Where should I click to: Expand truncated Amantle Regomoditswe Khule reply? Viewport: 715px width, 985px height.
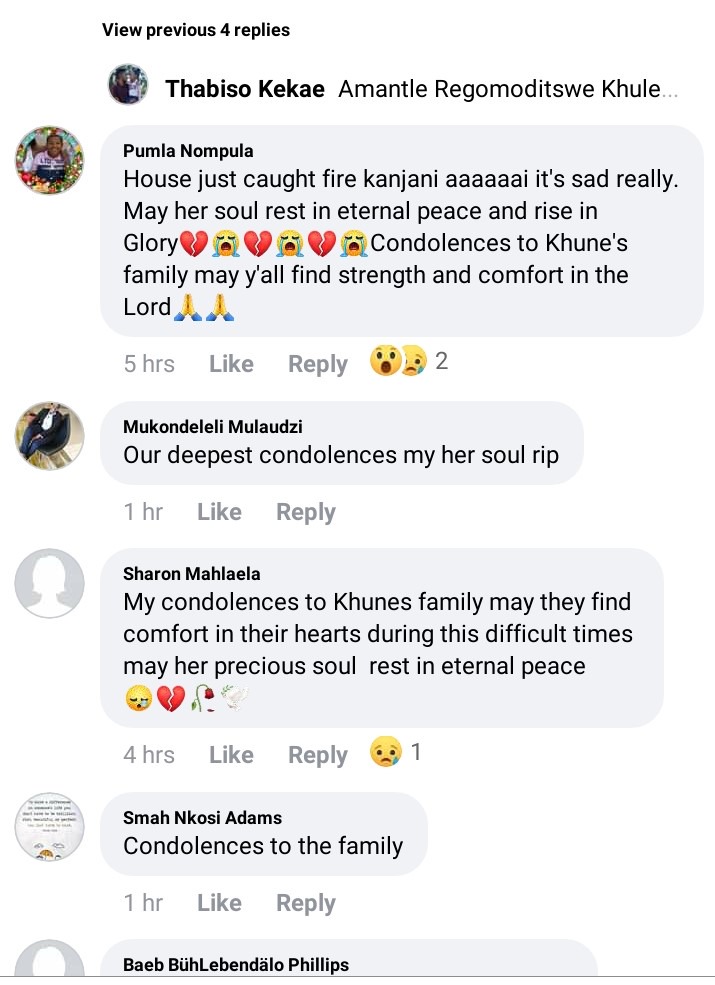click(508, 89)
